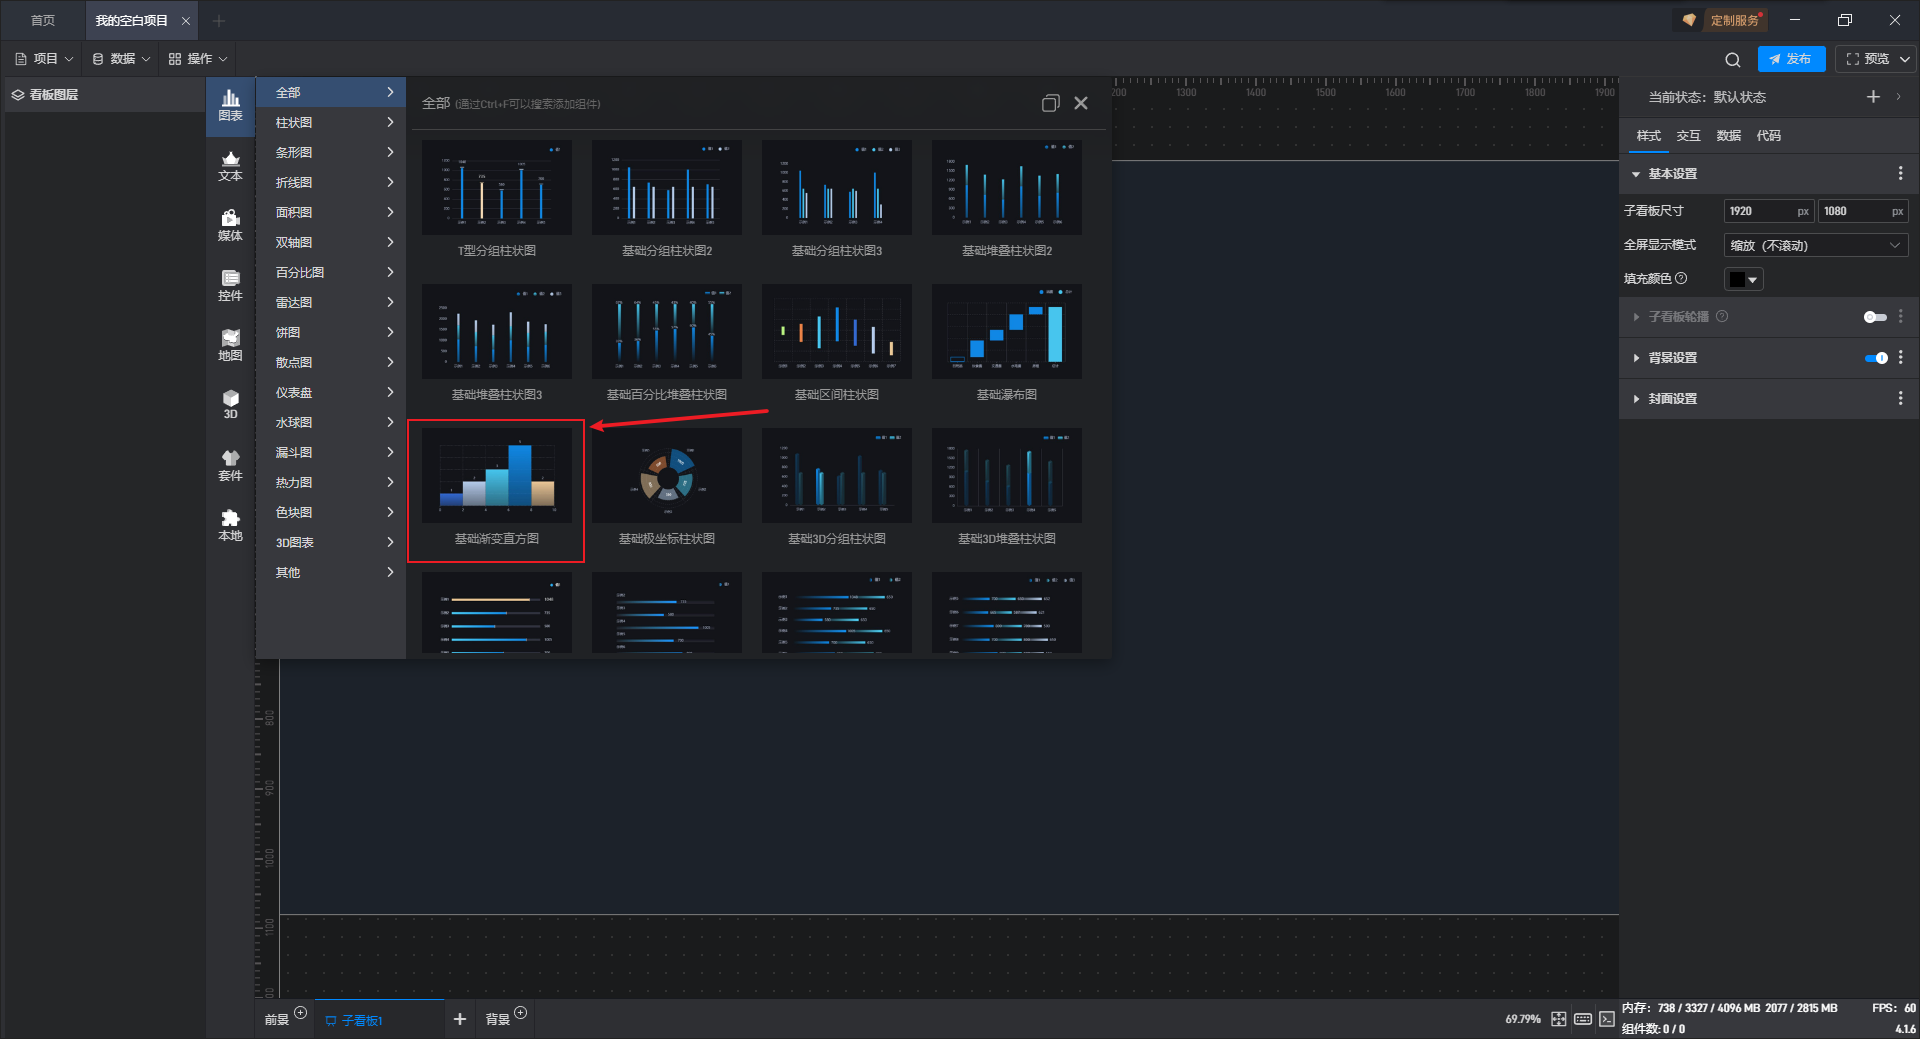Open the 套件 kit components icon

pyautogui.click(x=230, y=465)
